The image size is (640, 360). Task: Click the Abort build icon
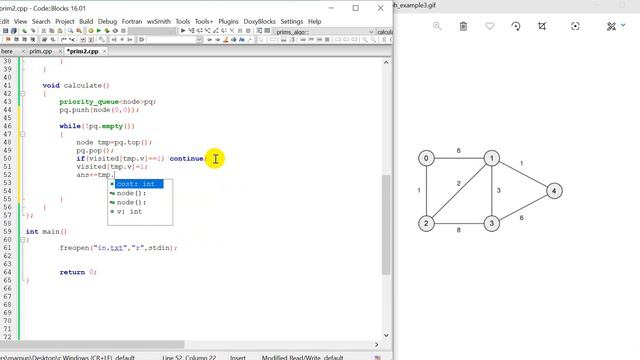[x=123, y=31]
